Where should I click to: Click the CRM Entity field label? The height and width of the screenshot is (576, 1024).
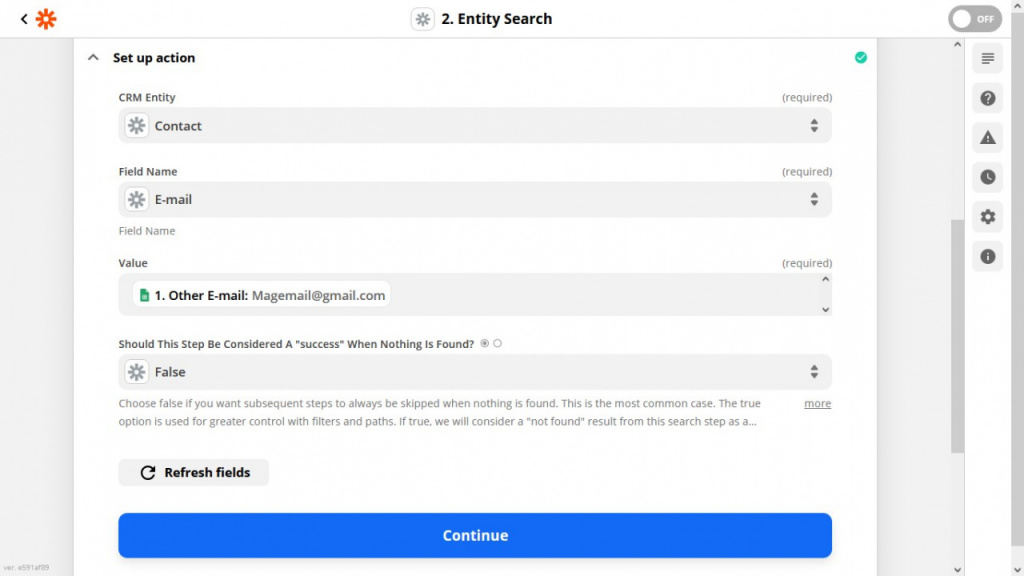147,97
